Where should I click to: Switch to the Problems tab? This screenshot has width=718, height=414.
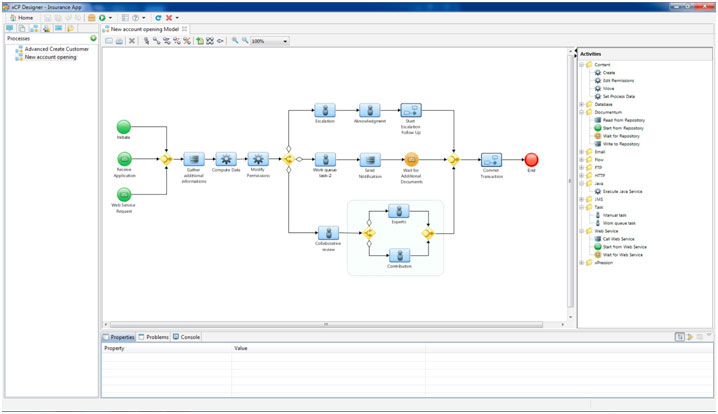(x=154, y=337)
